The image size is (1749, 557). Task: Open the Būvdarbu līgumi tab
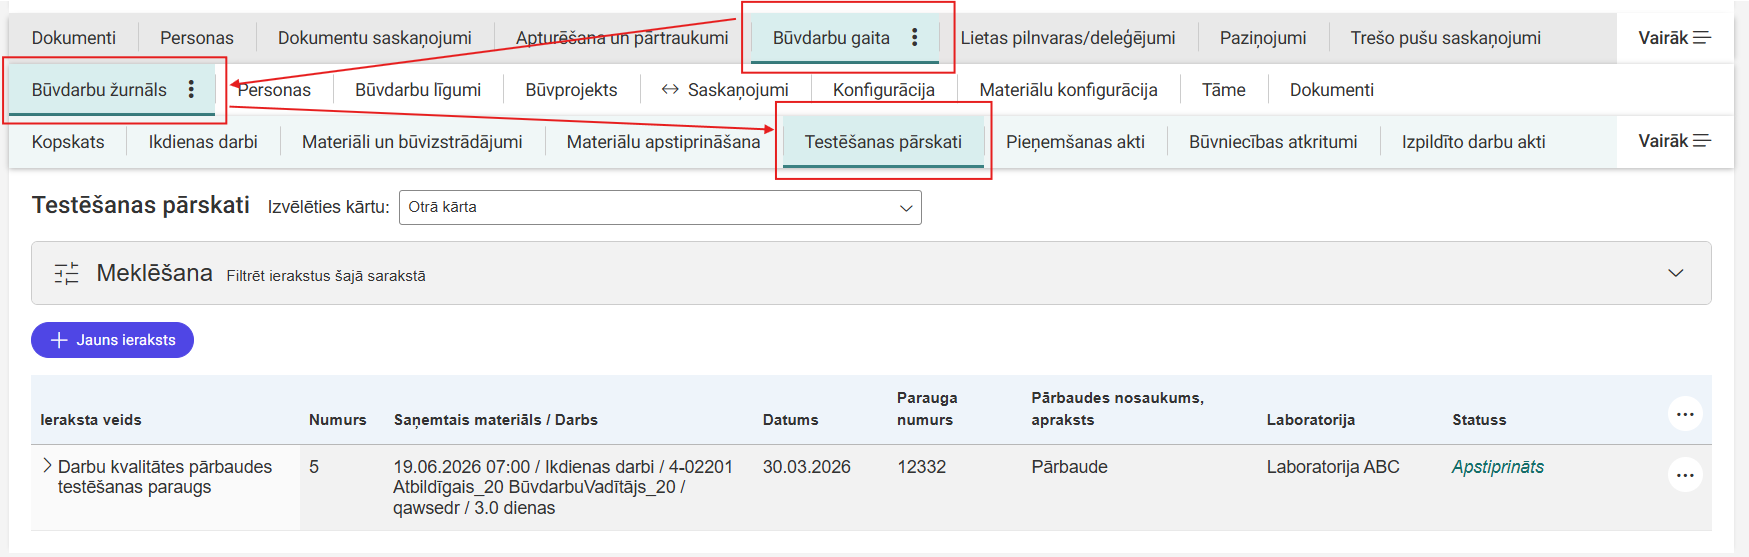coord(418,90)
